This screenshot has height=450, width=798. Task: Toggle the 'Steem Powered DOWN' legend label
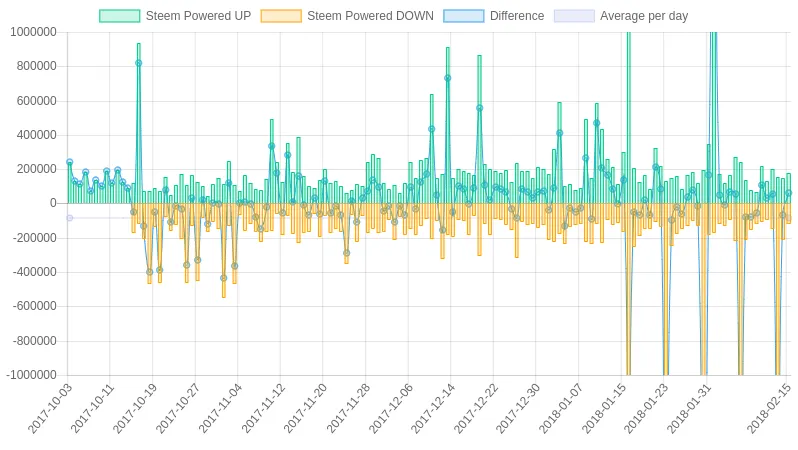(370, 16)
